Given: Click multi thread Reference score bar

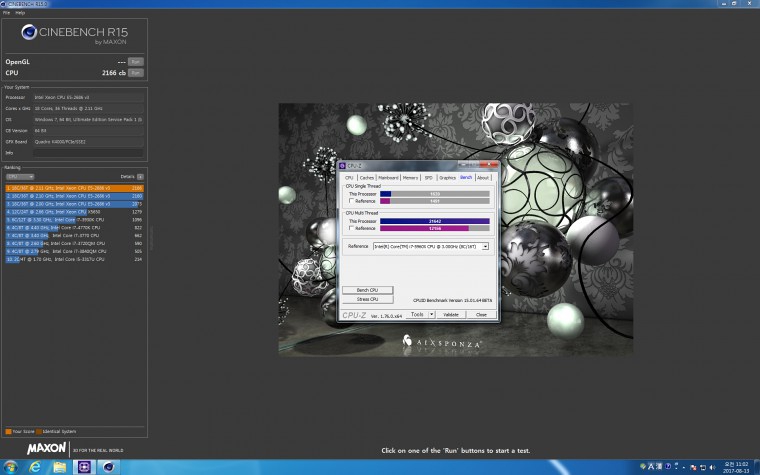Looking at the screenshot, I should click(435, 228).
